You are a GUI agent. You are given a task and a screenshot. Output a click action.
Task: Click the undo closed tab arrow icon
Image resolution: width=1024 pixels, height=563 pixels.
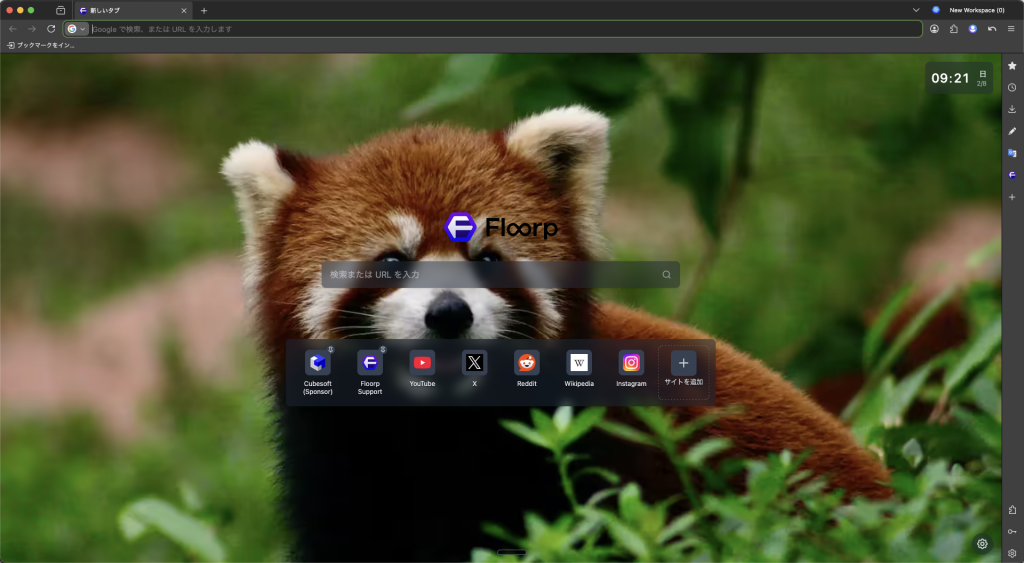(992, 29)
